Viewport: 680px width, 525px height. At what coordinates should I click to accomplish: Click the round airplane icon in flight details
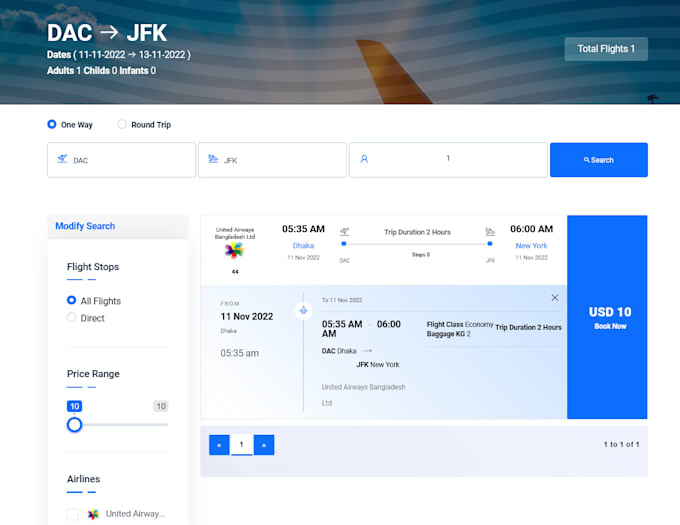[303, 310]
